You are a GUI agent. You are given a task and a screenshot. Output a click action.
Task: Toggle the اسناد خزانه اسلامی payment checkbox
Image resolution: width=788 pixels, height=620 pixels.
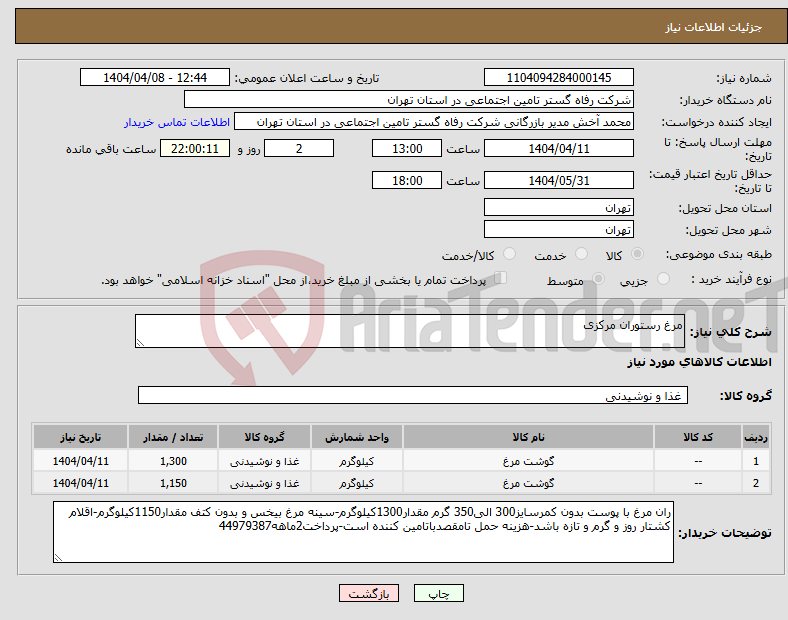click(x=501, y=278)
